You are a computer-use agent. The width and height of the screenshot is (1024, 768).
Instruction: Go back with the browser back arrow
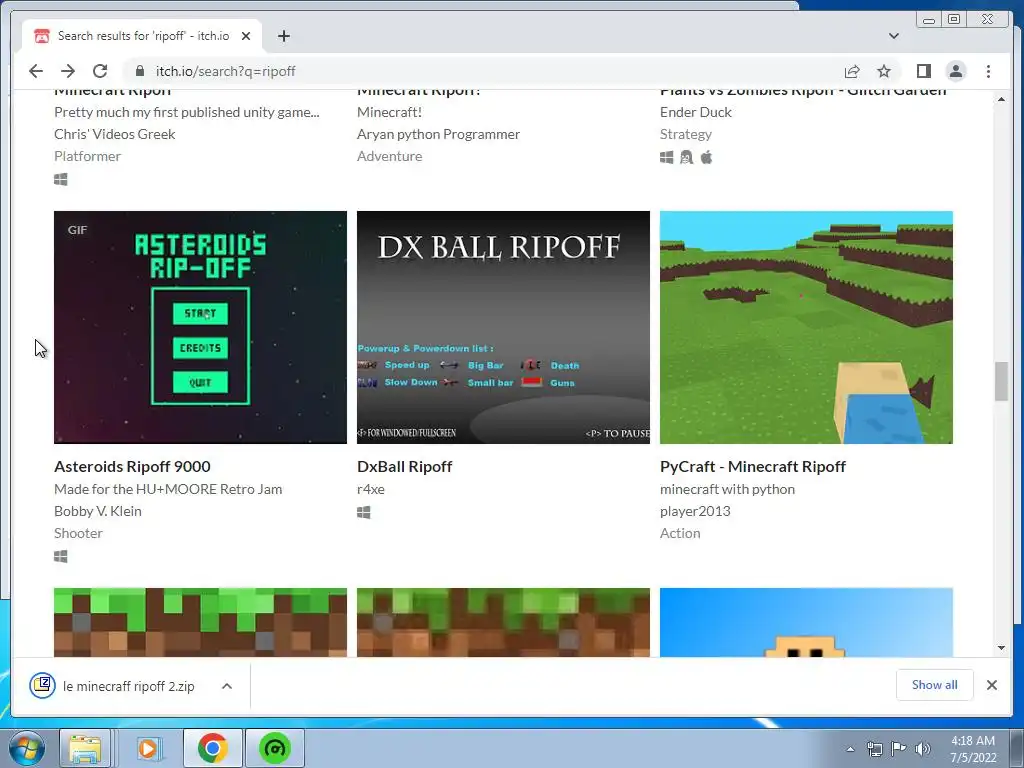point(36,71)
